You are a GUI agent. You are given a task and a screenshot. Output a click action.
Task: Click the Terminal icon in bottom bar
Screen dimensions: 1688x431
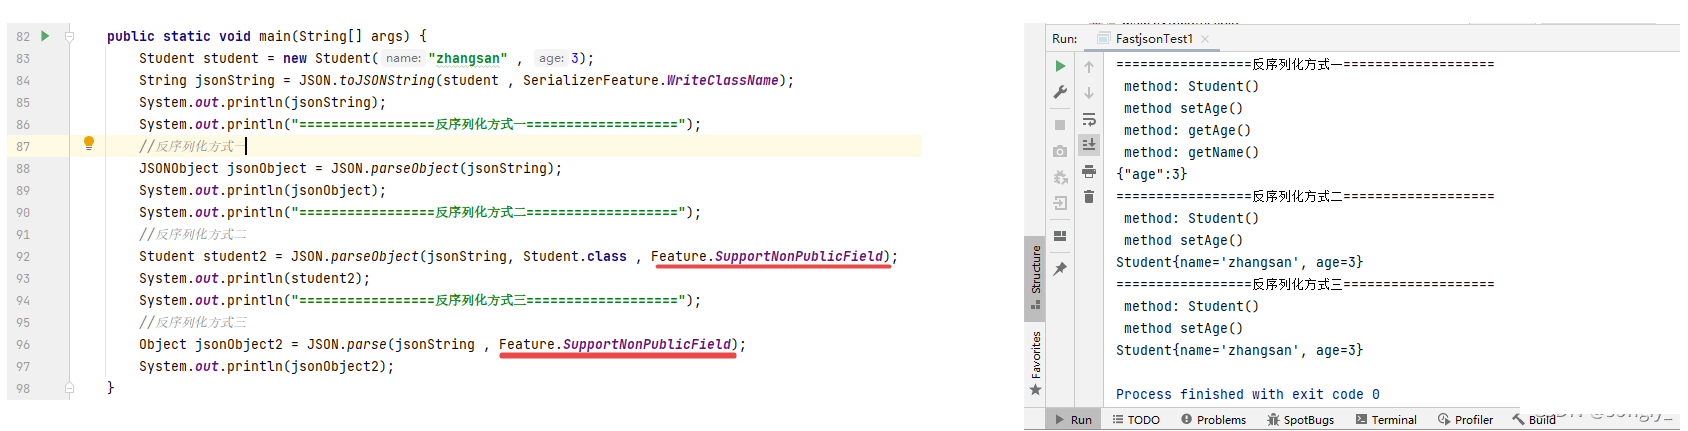pyautogui.click(x=1361, y=420)
